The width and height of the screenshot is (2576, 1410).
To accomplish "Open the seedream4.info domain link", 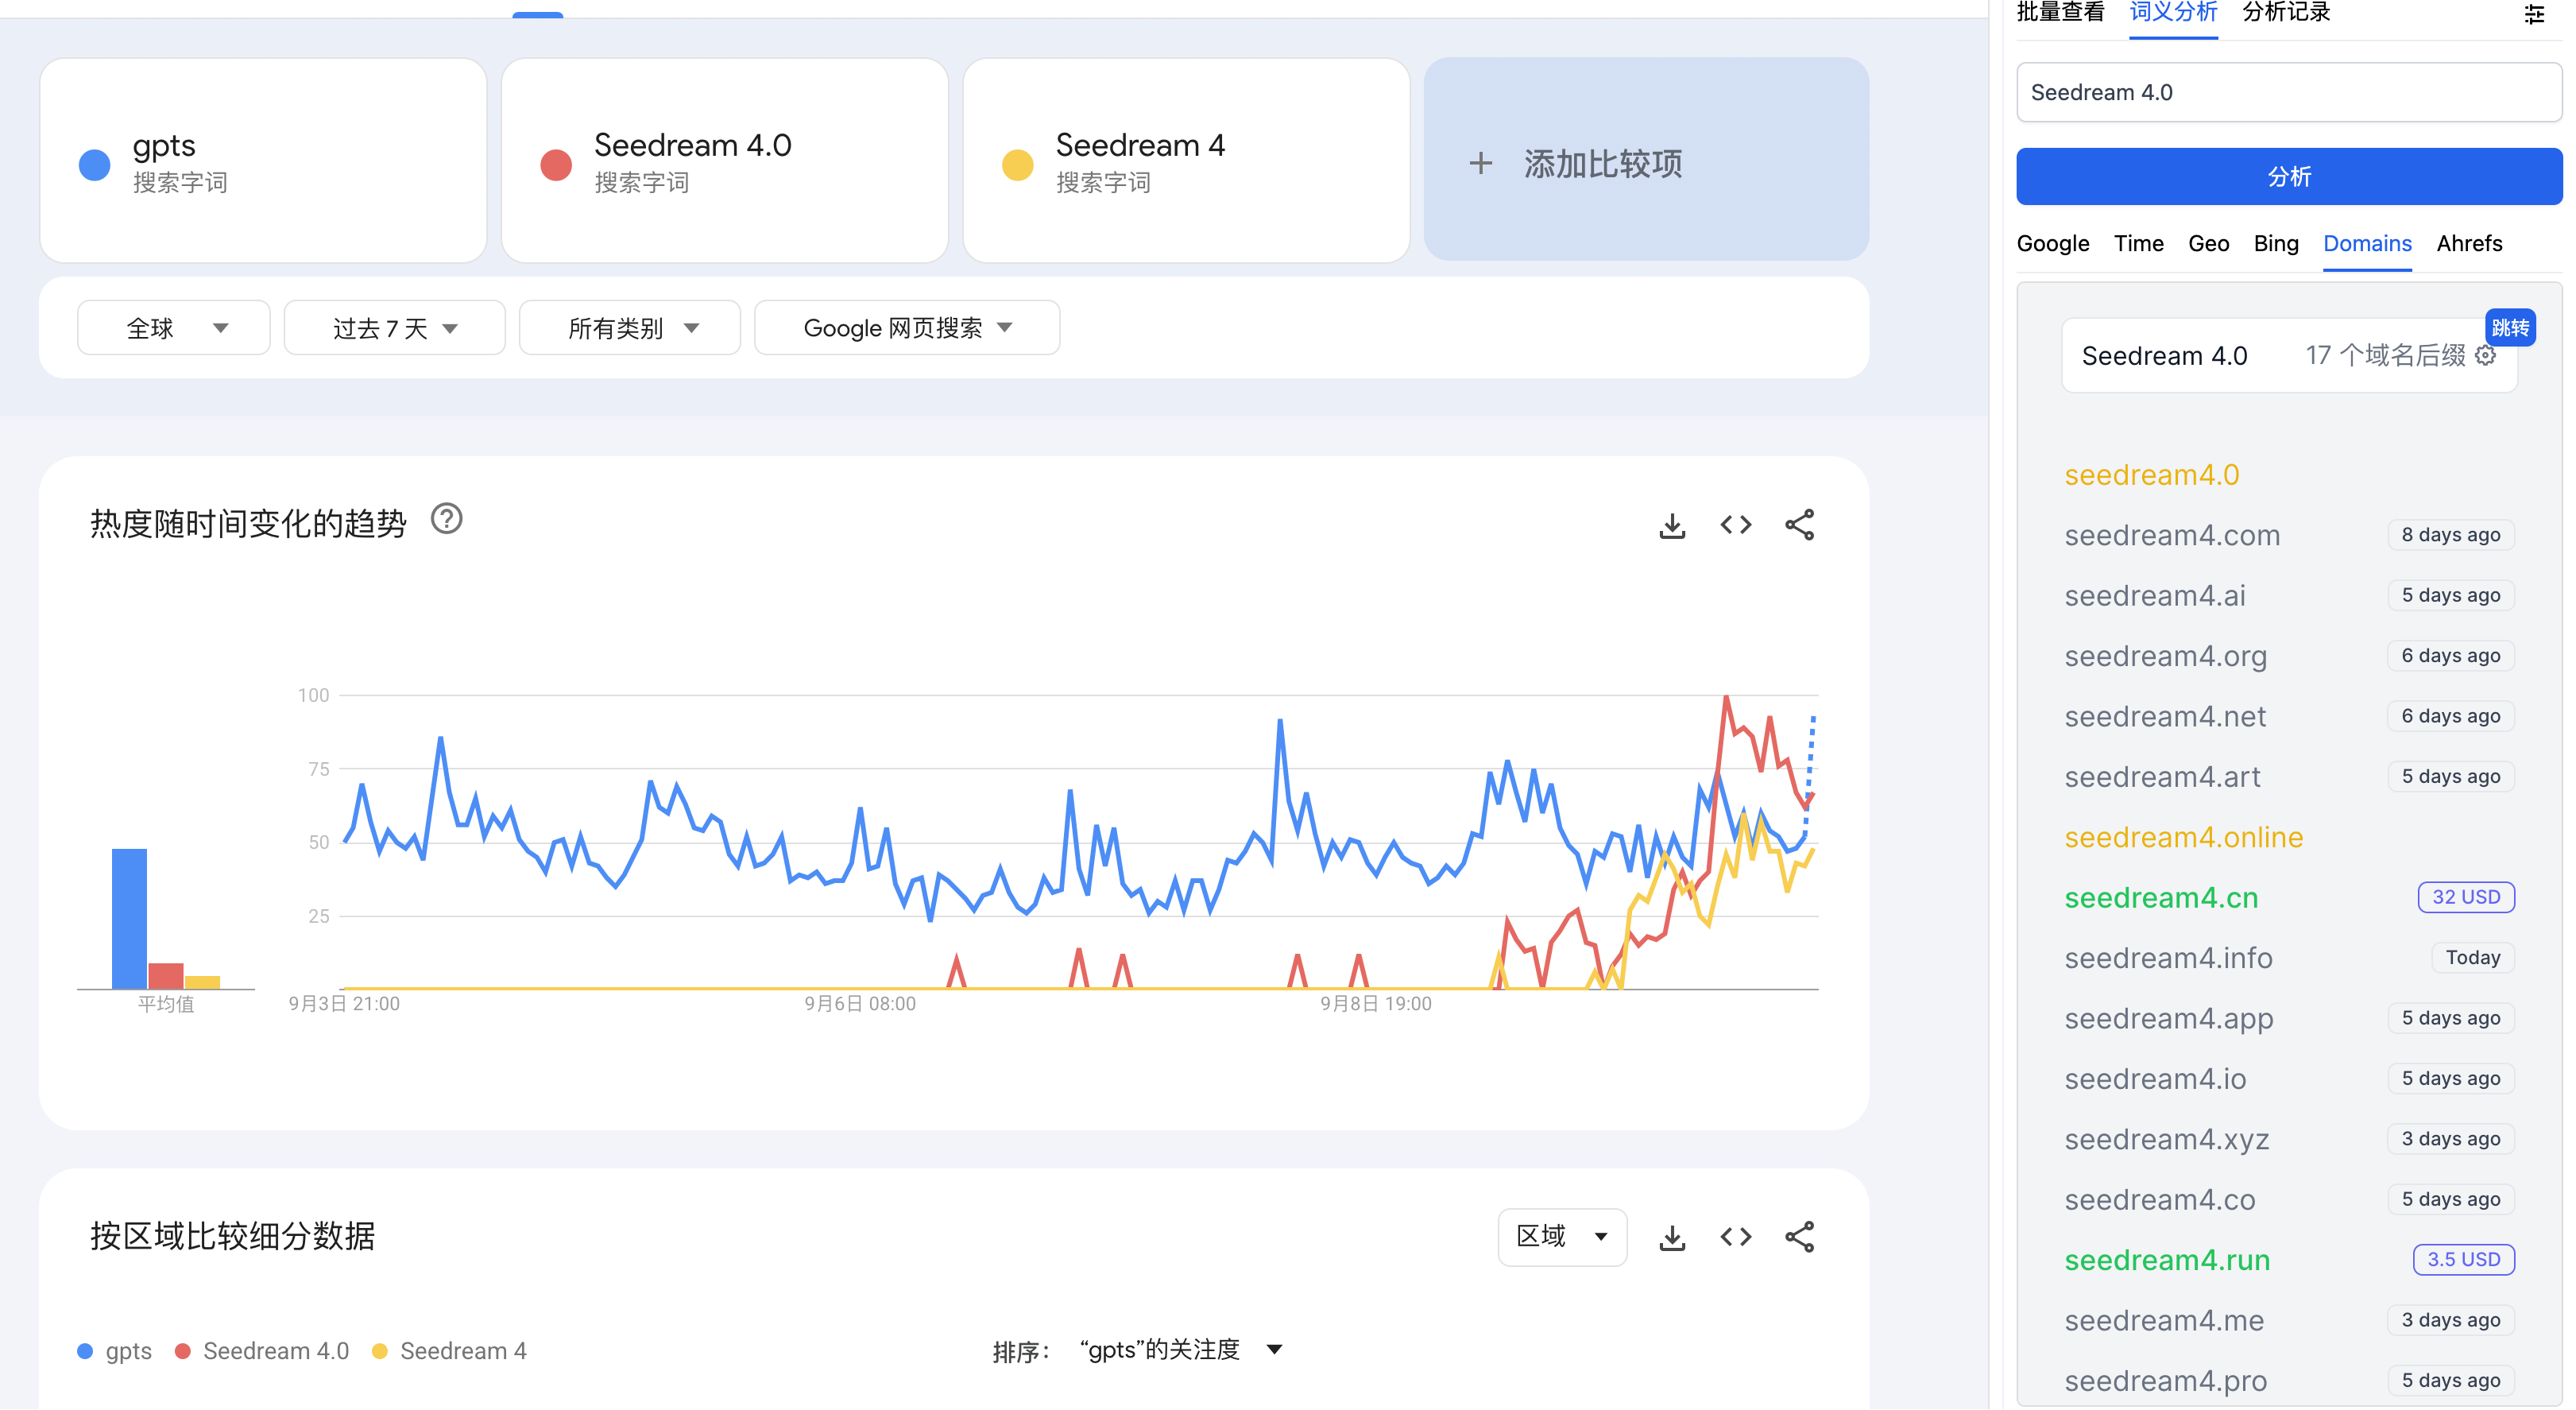I will point(2168,958).
